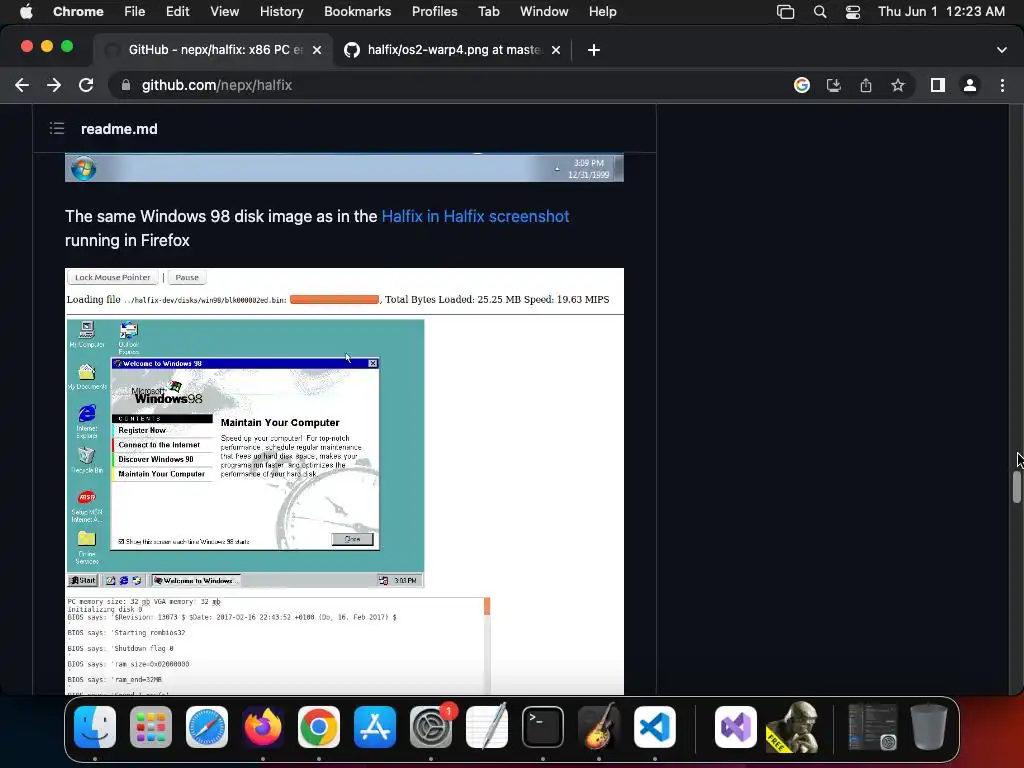Go forward to the next page

(54, 86)
